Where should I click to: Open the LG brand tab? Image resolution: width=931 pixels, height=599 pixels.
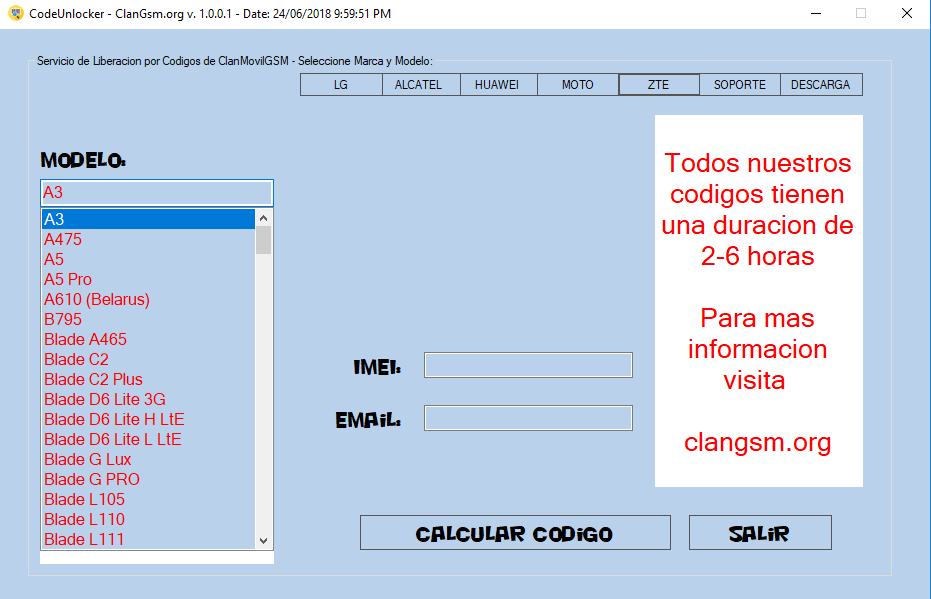pyautogui.click(x=341, y=84)
